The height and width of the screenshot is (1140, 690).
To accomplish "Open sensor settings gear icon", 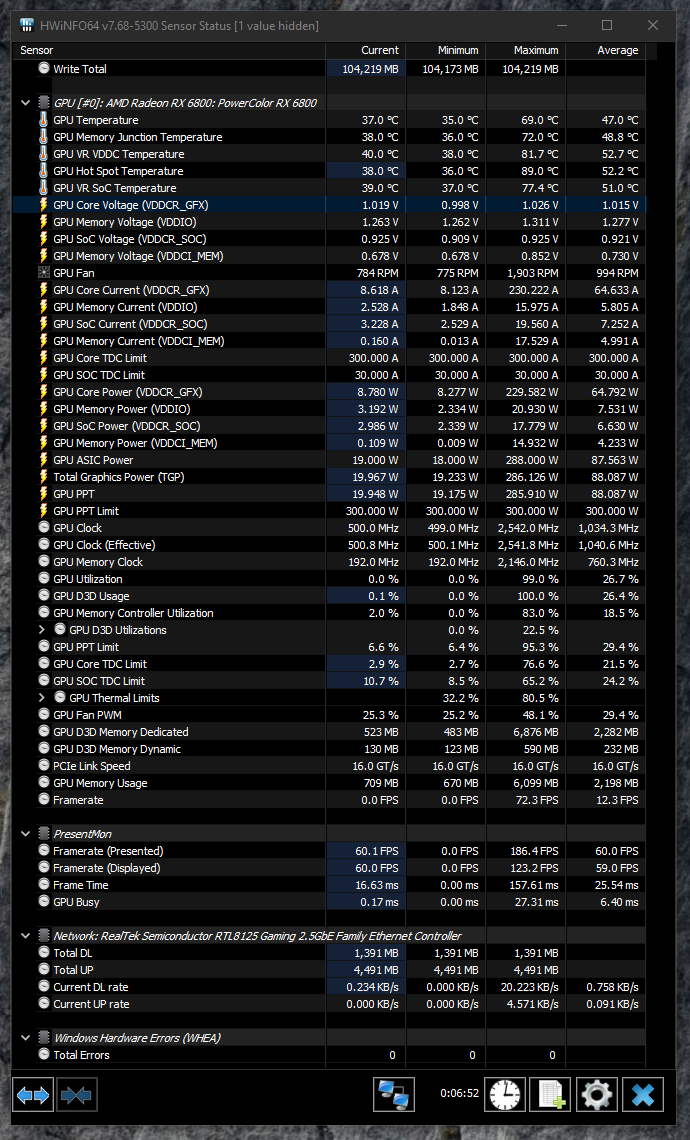I will 597,1094.
